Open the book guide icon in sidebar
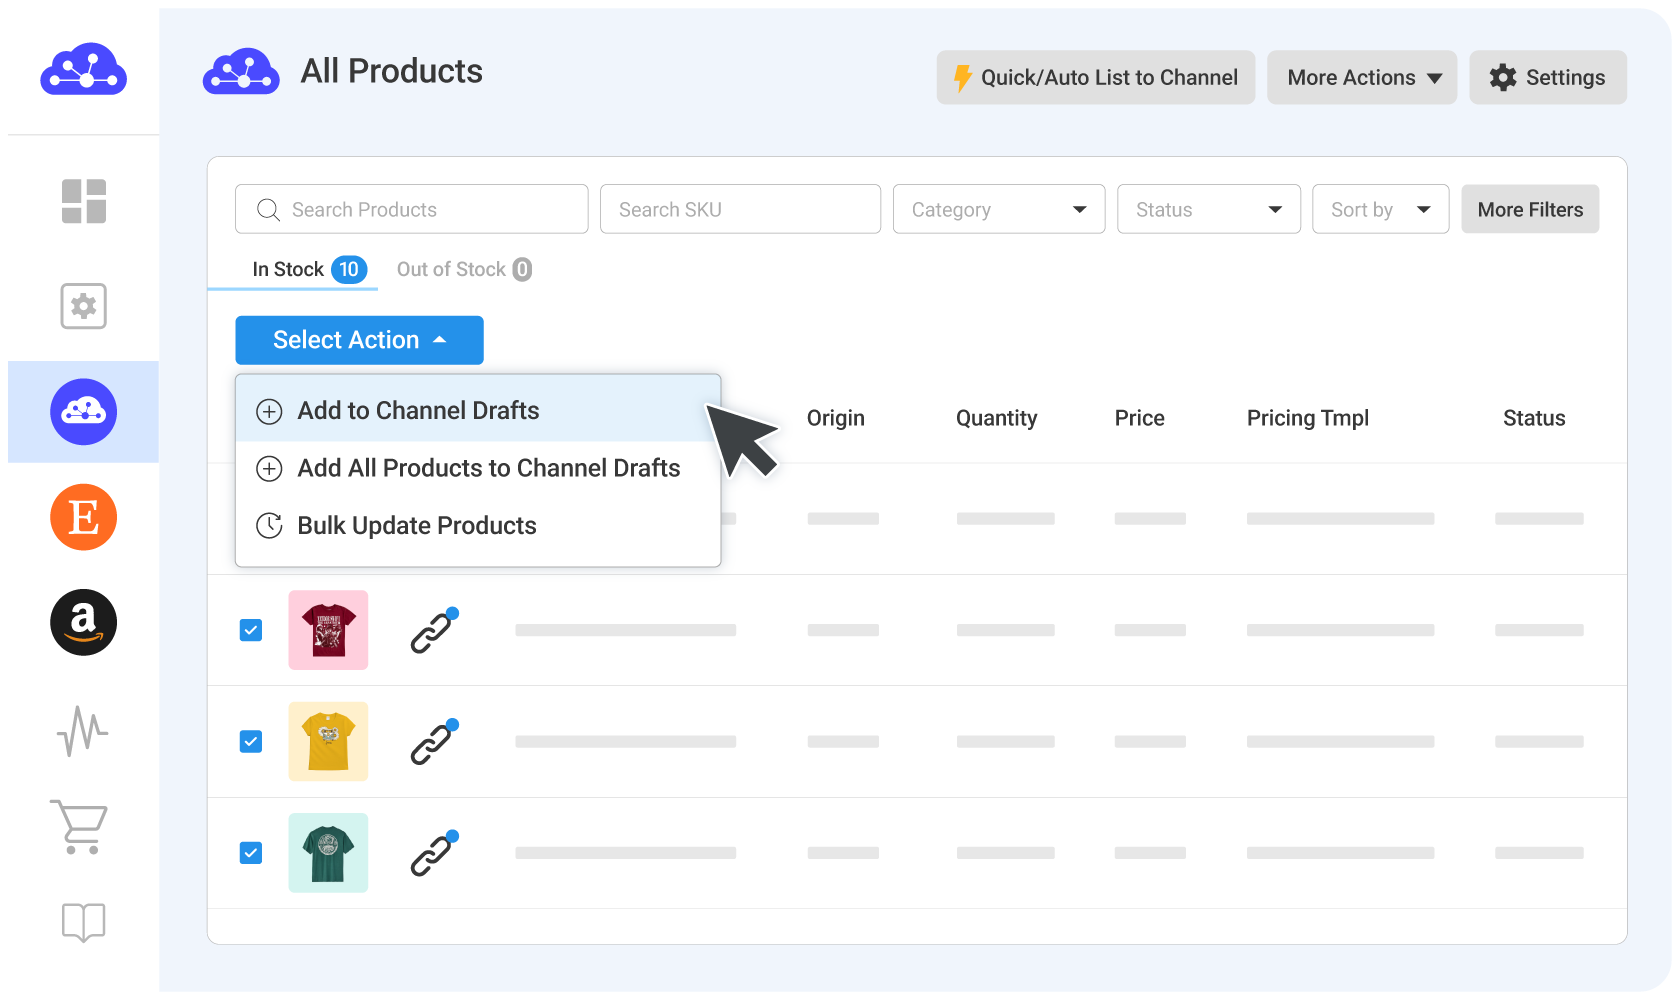 point(83,921)
